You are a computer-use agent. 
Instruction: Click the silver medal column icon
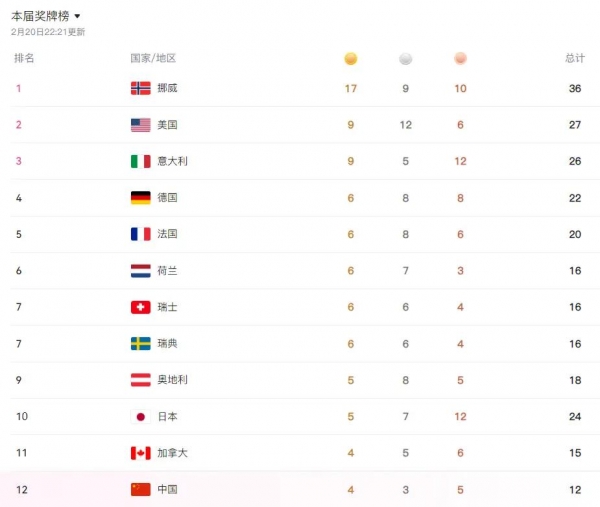pyautogui.click(x=405, y=59)
